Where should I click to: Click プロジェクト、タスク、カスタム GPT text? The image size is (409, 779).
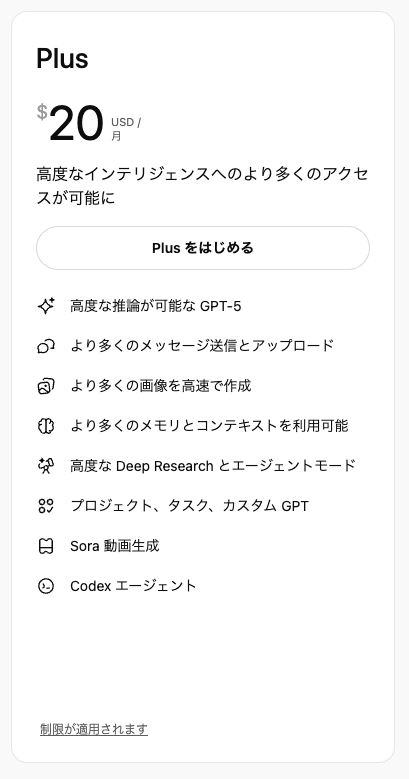pyautogui.click(x=189, y=506)
